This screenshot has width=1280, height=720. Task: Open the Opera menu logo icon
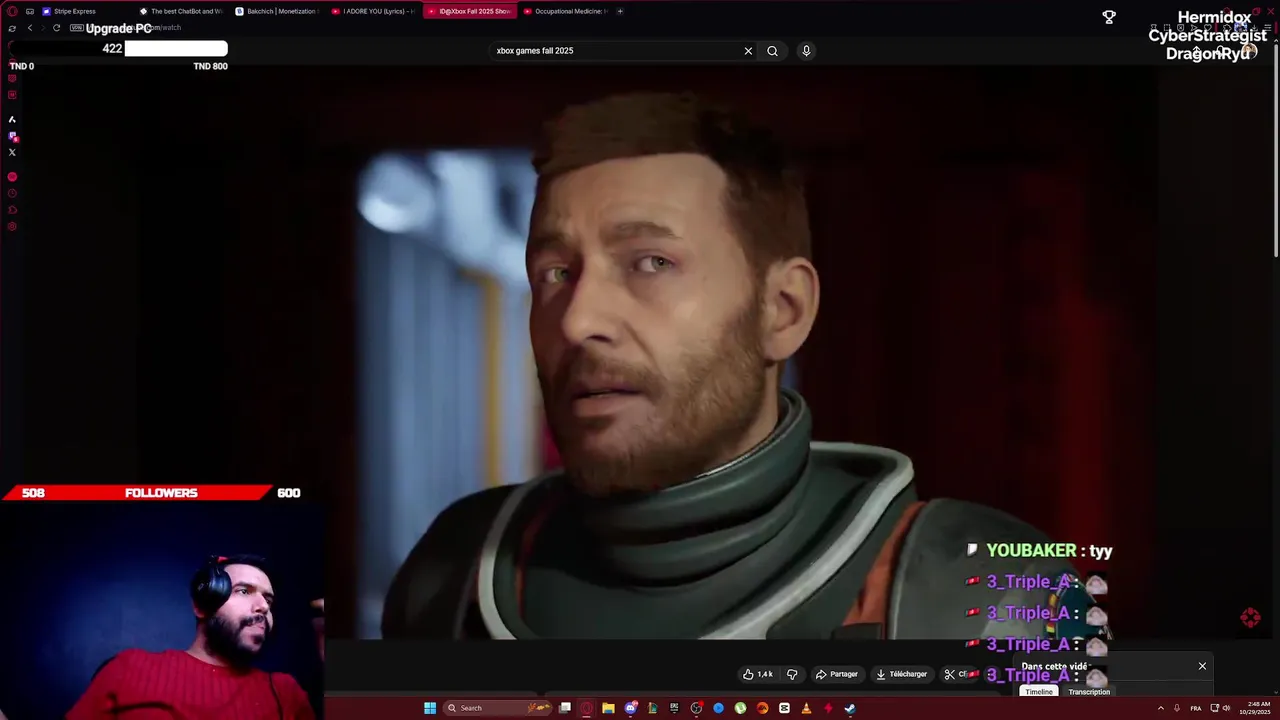12,11
